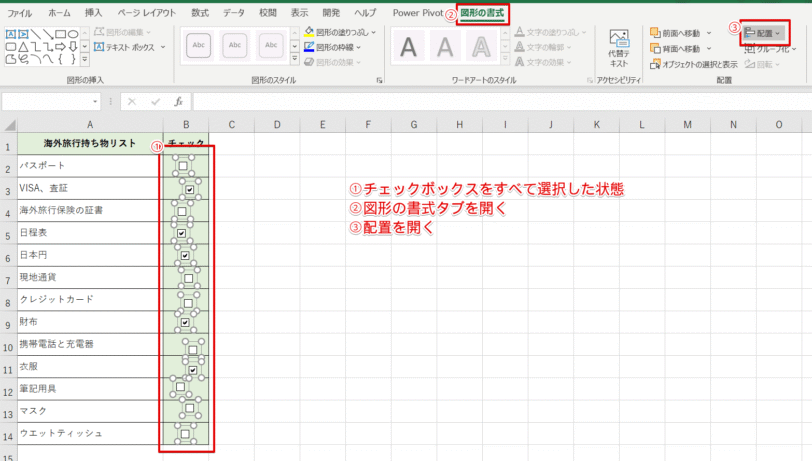Open the ファイル tab
This screenshot has width=812, height=461.
20,13
